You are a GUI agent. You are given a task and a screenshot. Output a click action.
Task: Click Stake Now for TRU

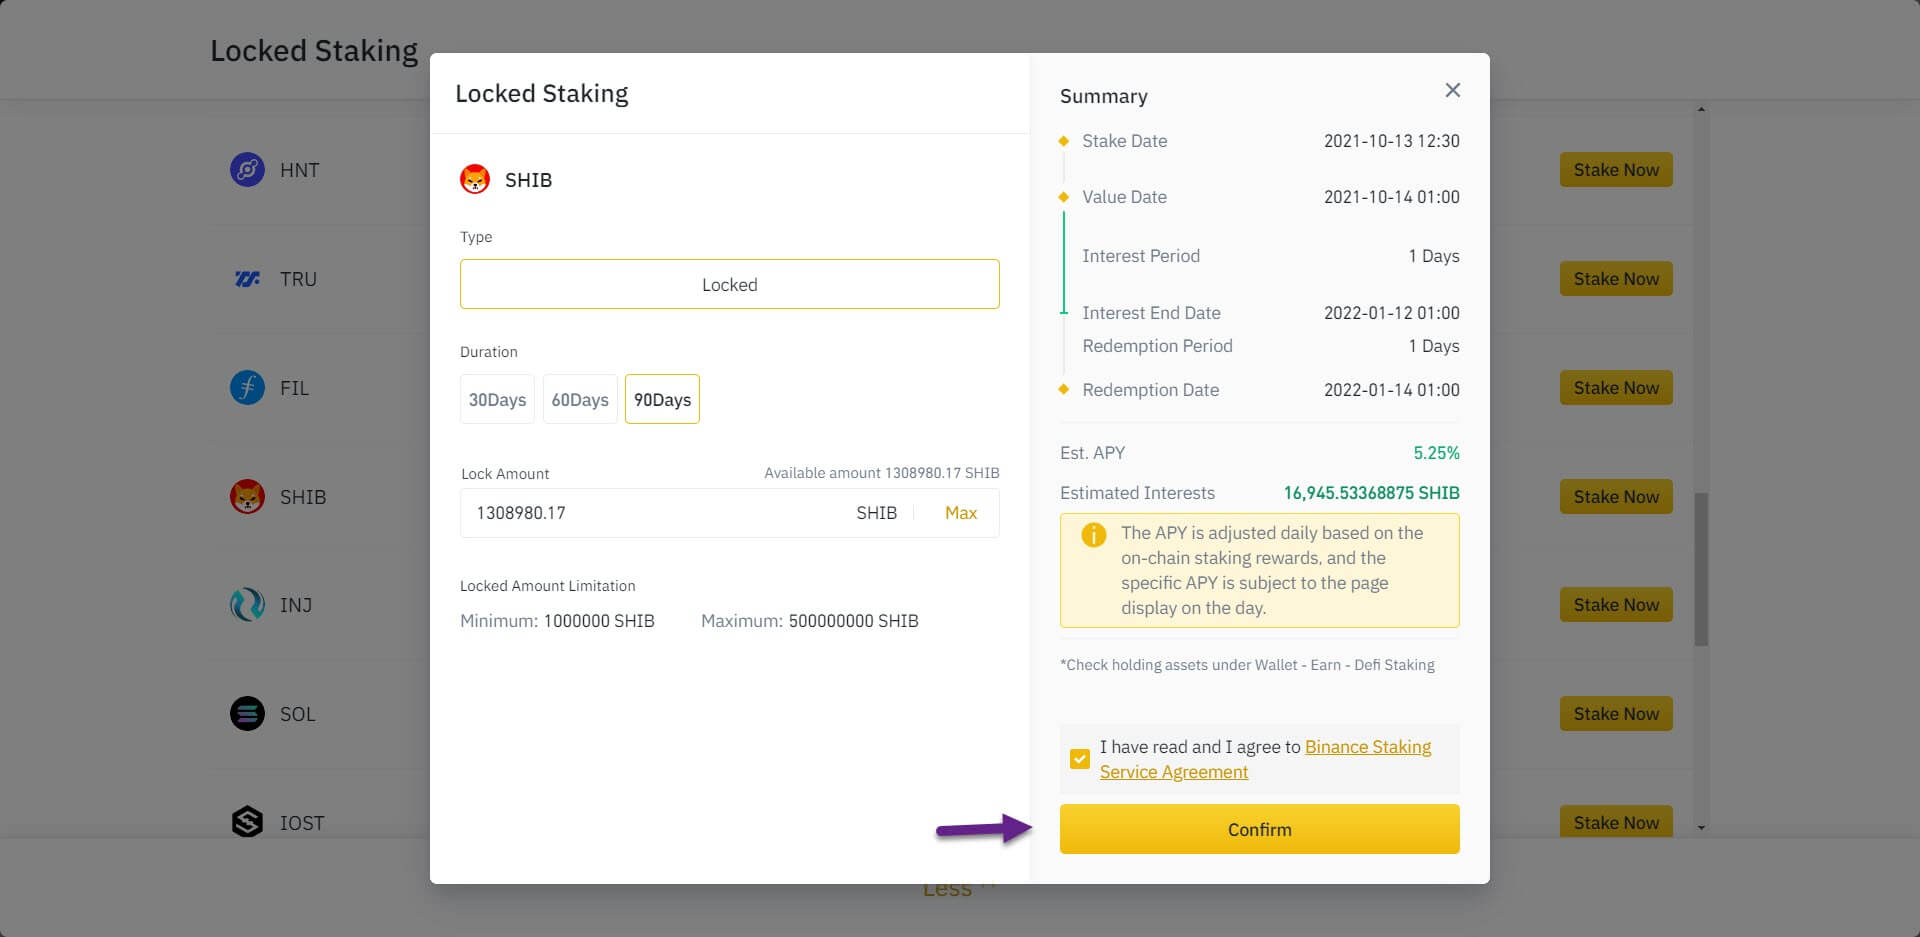1616,279
